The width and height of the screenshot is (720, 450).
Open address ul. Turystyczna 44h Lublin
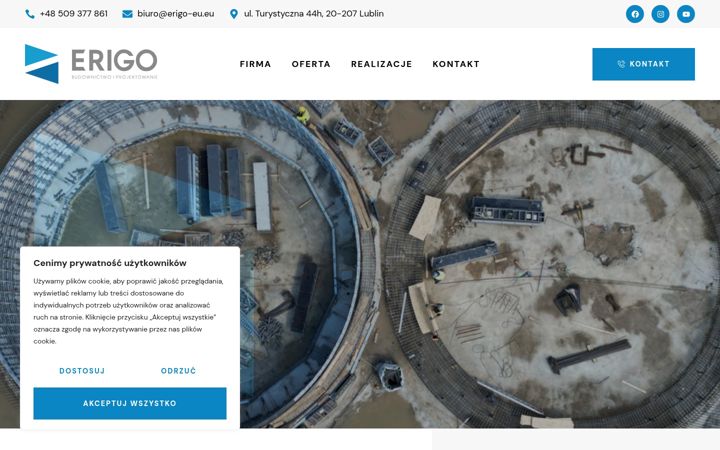click(x=314, y=14)
